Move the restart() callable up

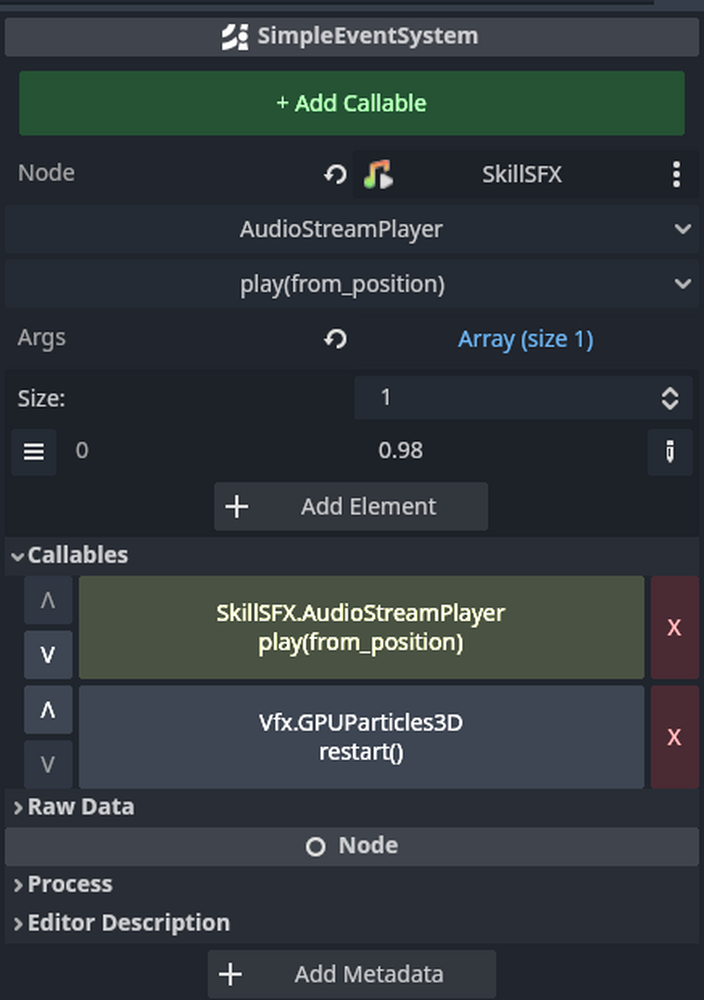47,709
